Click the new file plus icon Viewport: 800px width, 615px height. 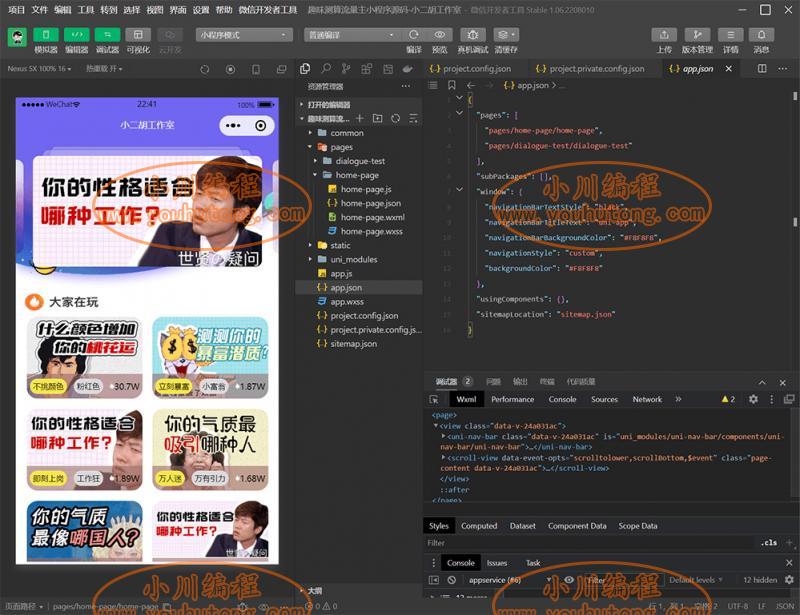pos(360,118)
